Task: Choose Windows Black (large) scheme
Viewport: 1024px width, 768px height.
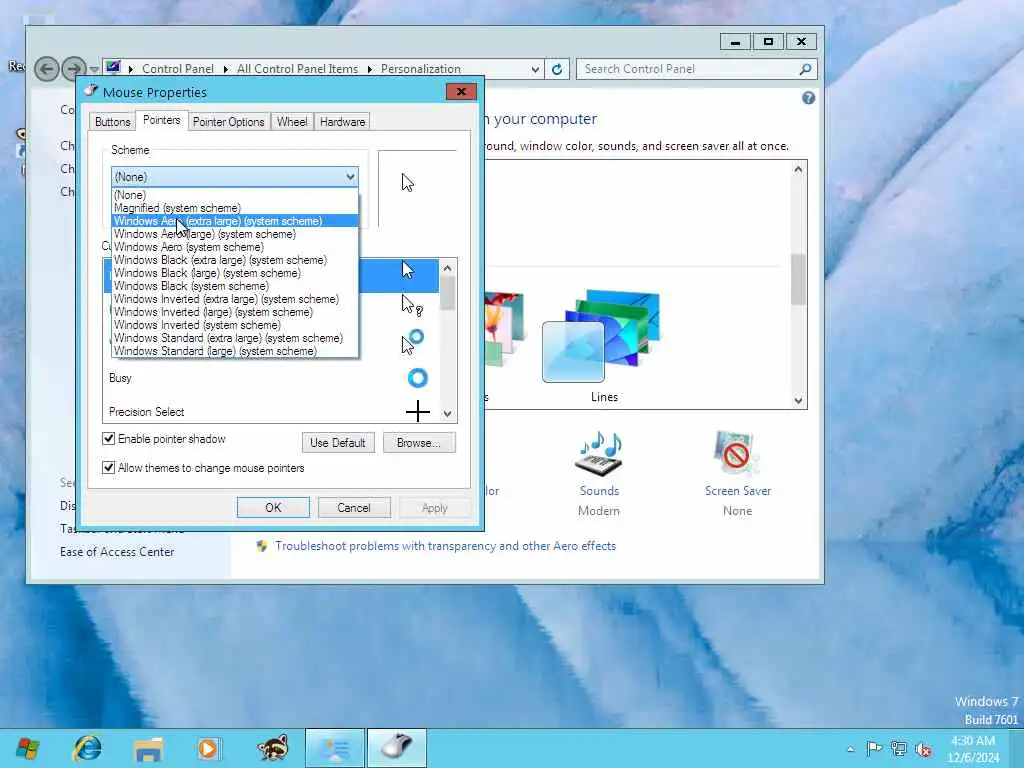Action: 235,273
